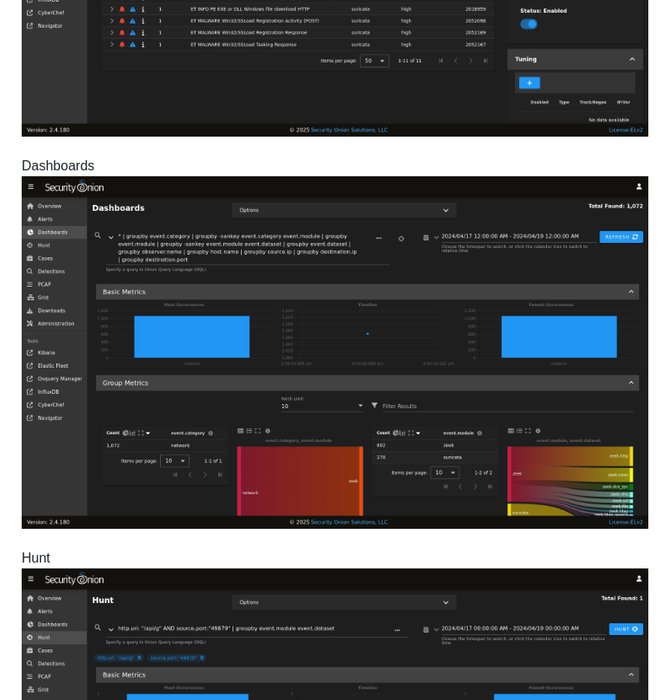Open Kibana from the Tools sidebar
Screen dimensions: 670x700
point(46,353)
